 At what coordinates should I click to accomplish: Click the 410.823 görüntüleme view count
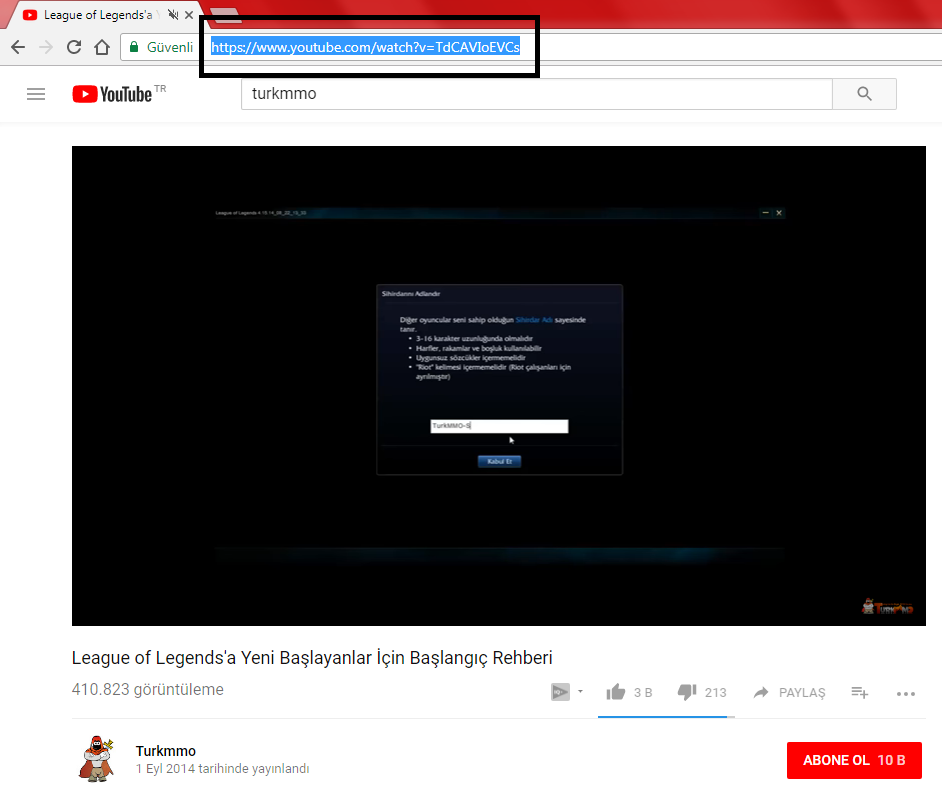[x=148, y=690]
